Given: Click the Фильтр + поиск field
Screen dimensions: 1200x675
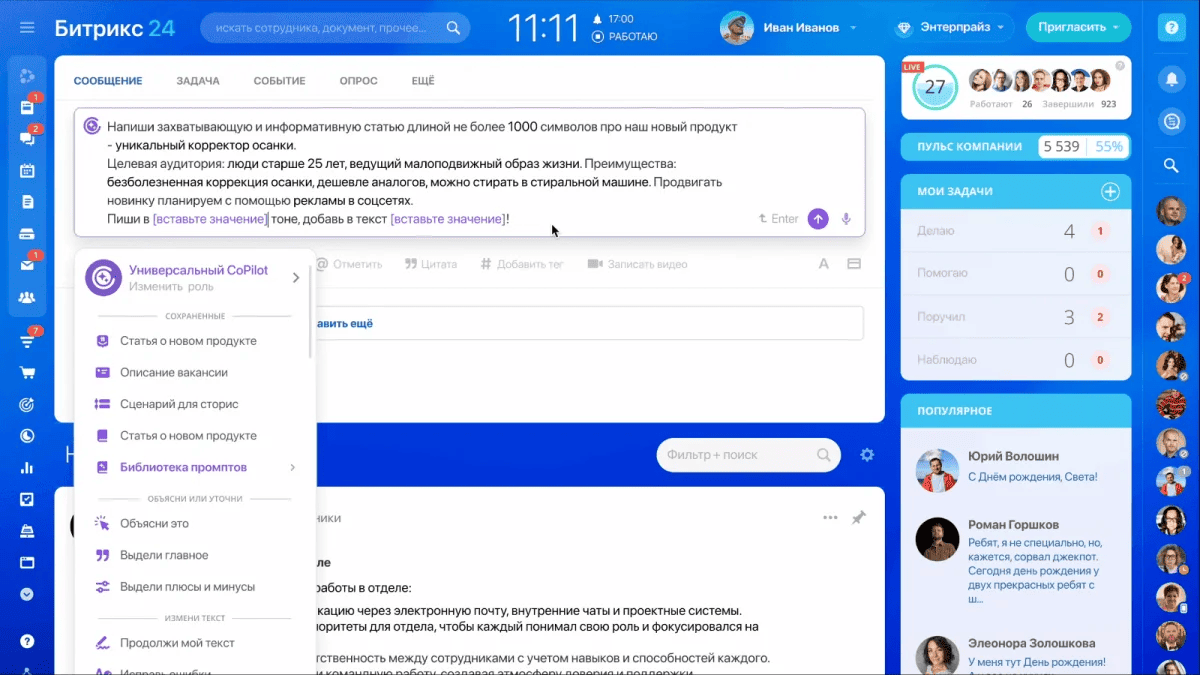Looking at the screenshot, I should [x=740, y=455].
